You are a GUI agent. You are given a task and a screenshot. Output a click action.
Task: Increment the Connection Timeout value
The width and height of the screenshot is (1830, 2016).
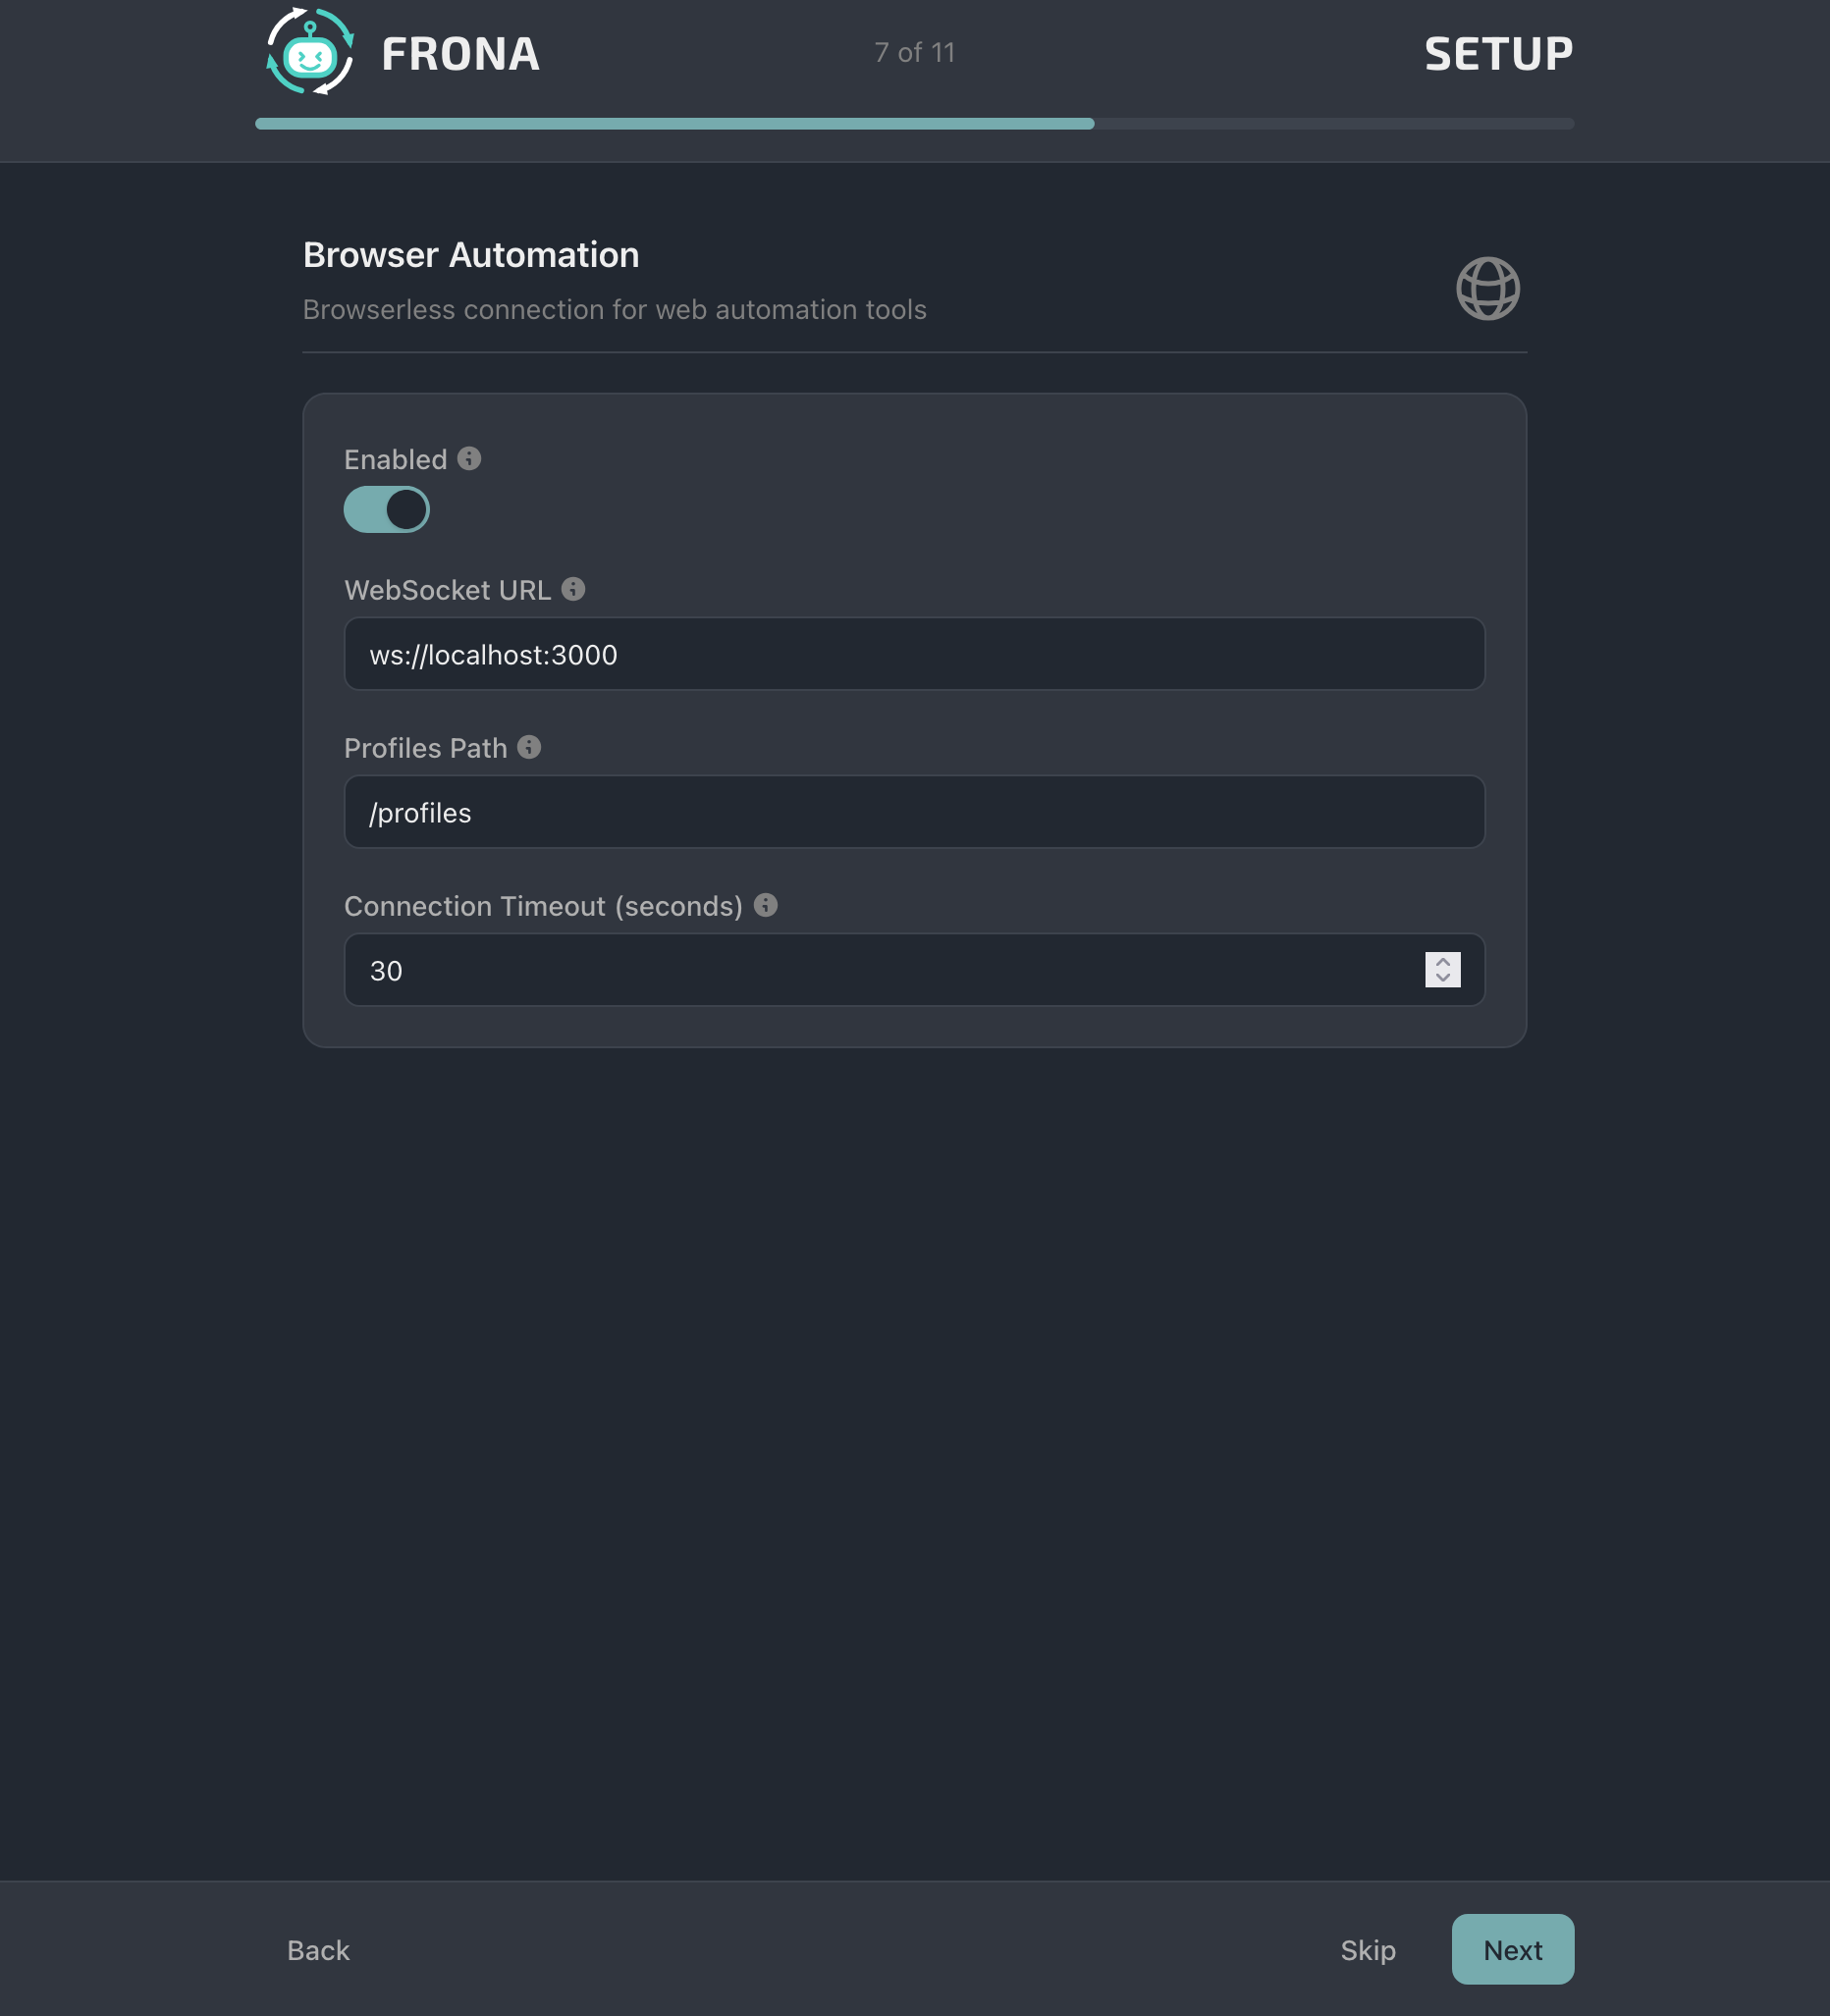(1441, 961)
